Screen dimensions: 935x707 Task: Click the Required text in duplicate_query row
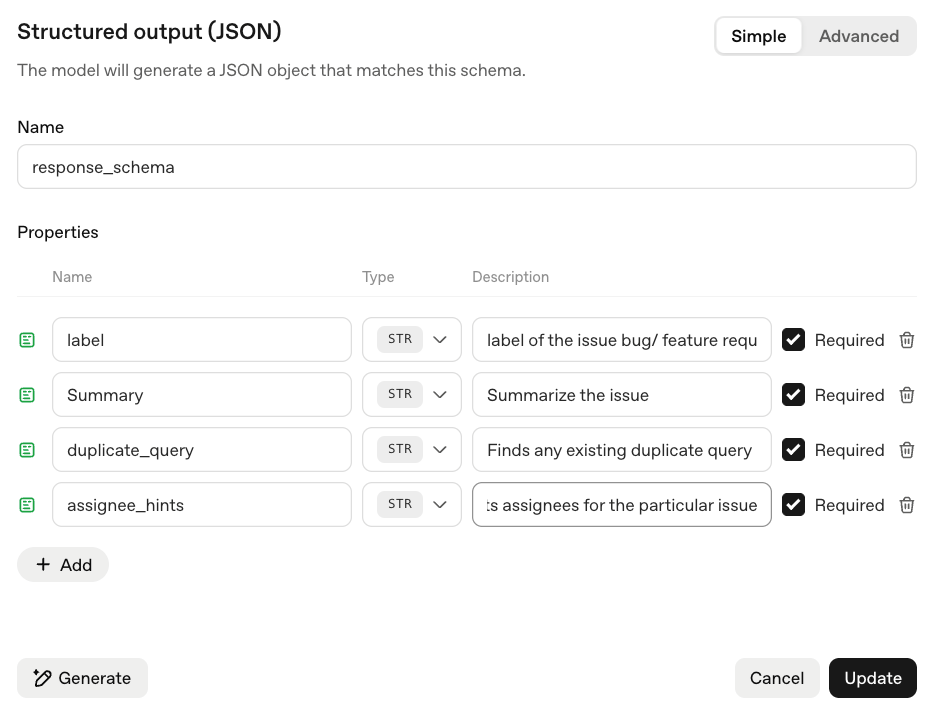point(849,451)
